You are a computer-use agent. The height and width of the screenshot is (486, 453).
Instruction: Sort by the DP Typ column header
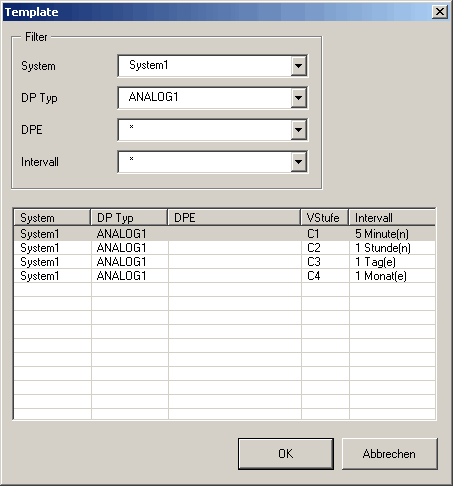(129, 218)
